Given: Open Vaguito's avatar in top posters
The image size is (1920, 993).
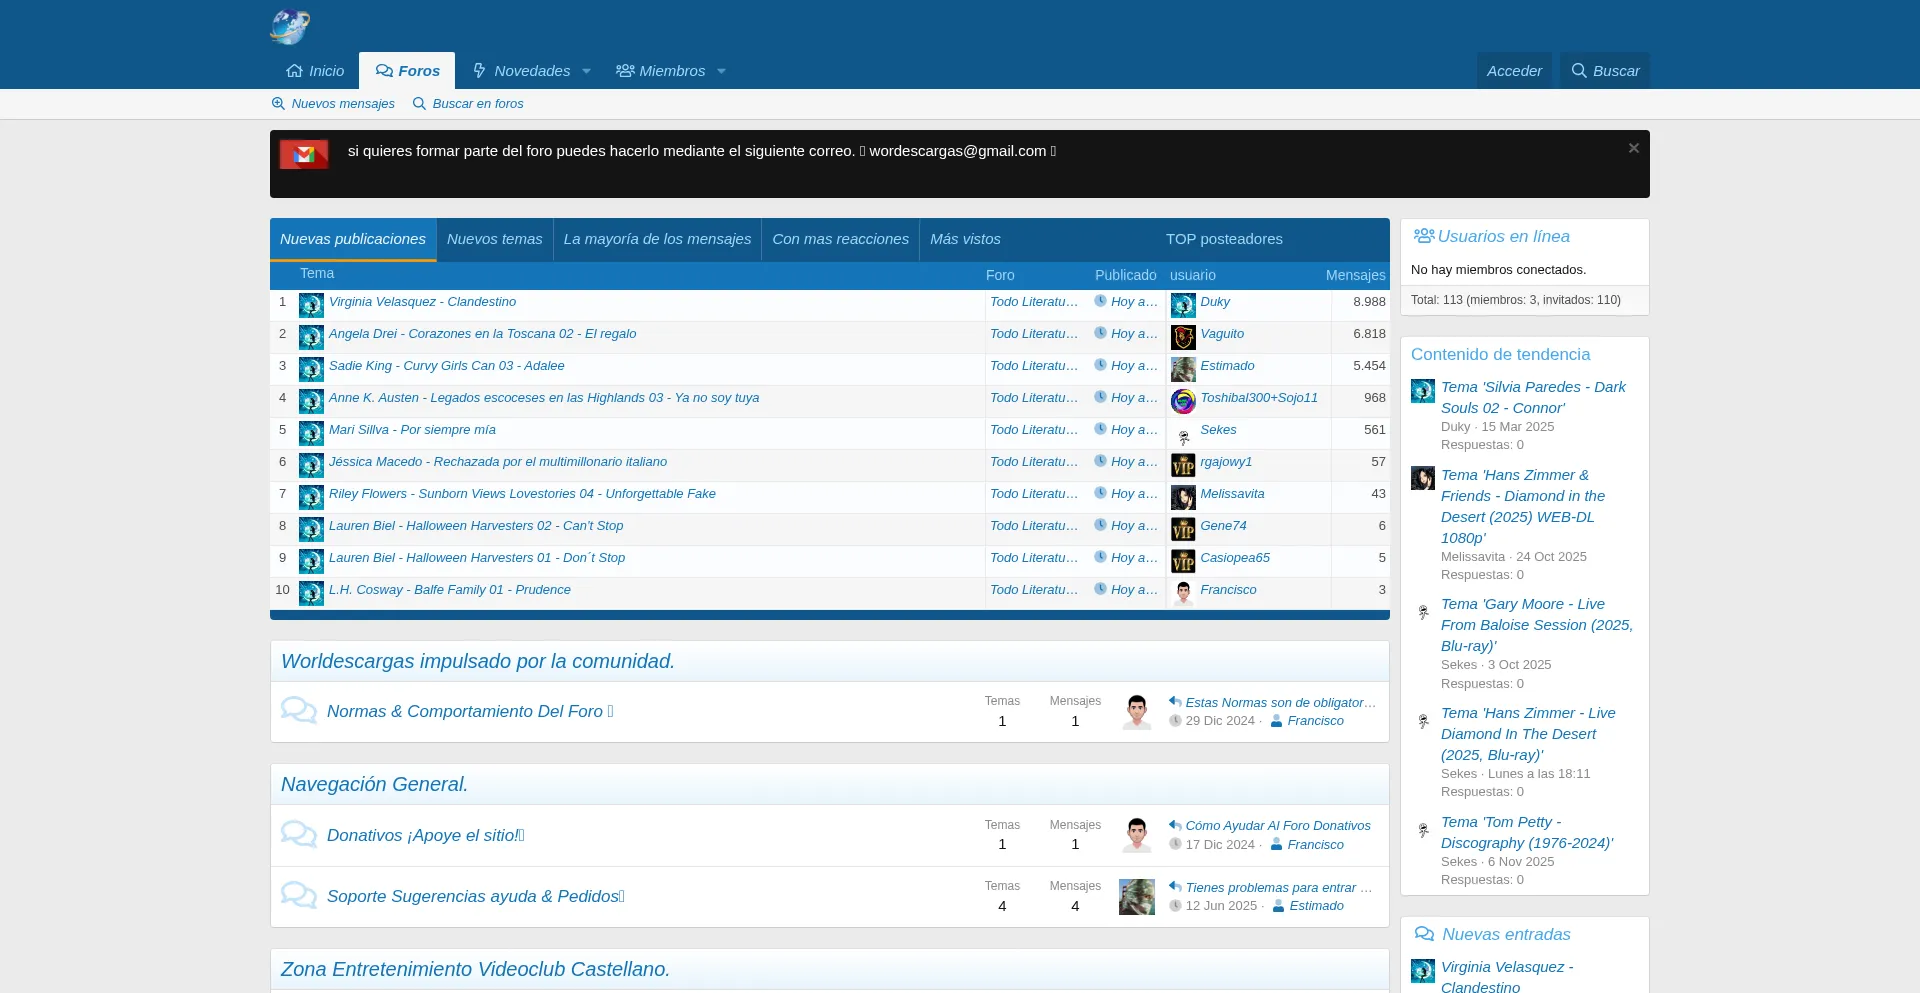Looking at the screenshot, I should (x=1183, y=337).
